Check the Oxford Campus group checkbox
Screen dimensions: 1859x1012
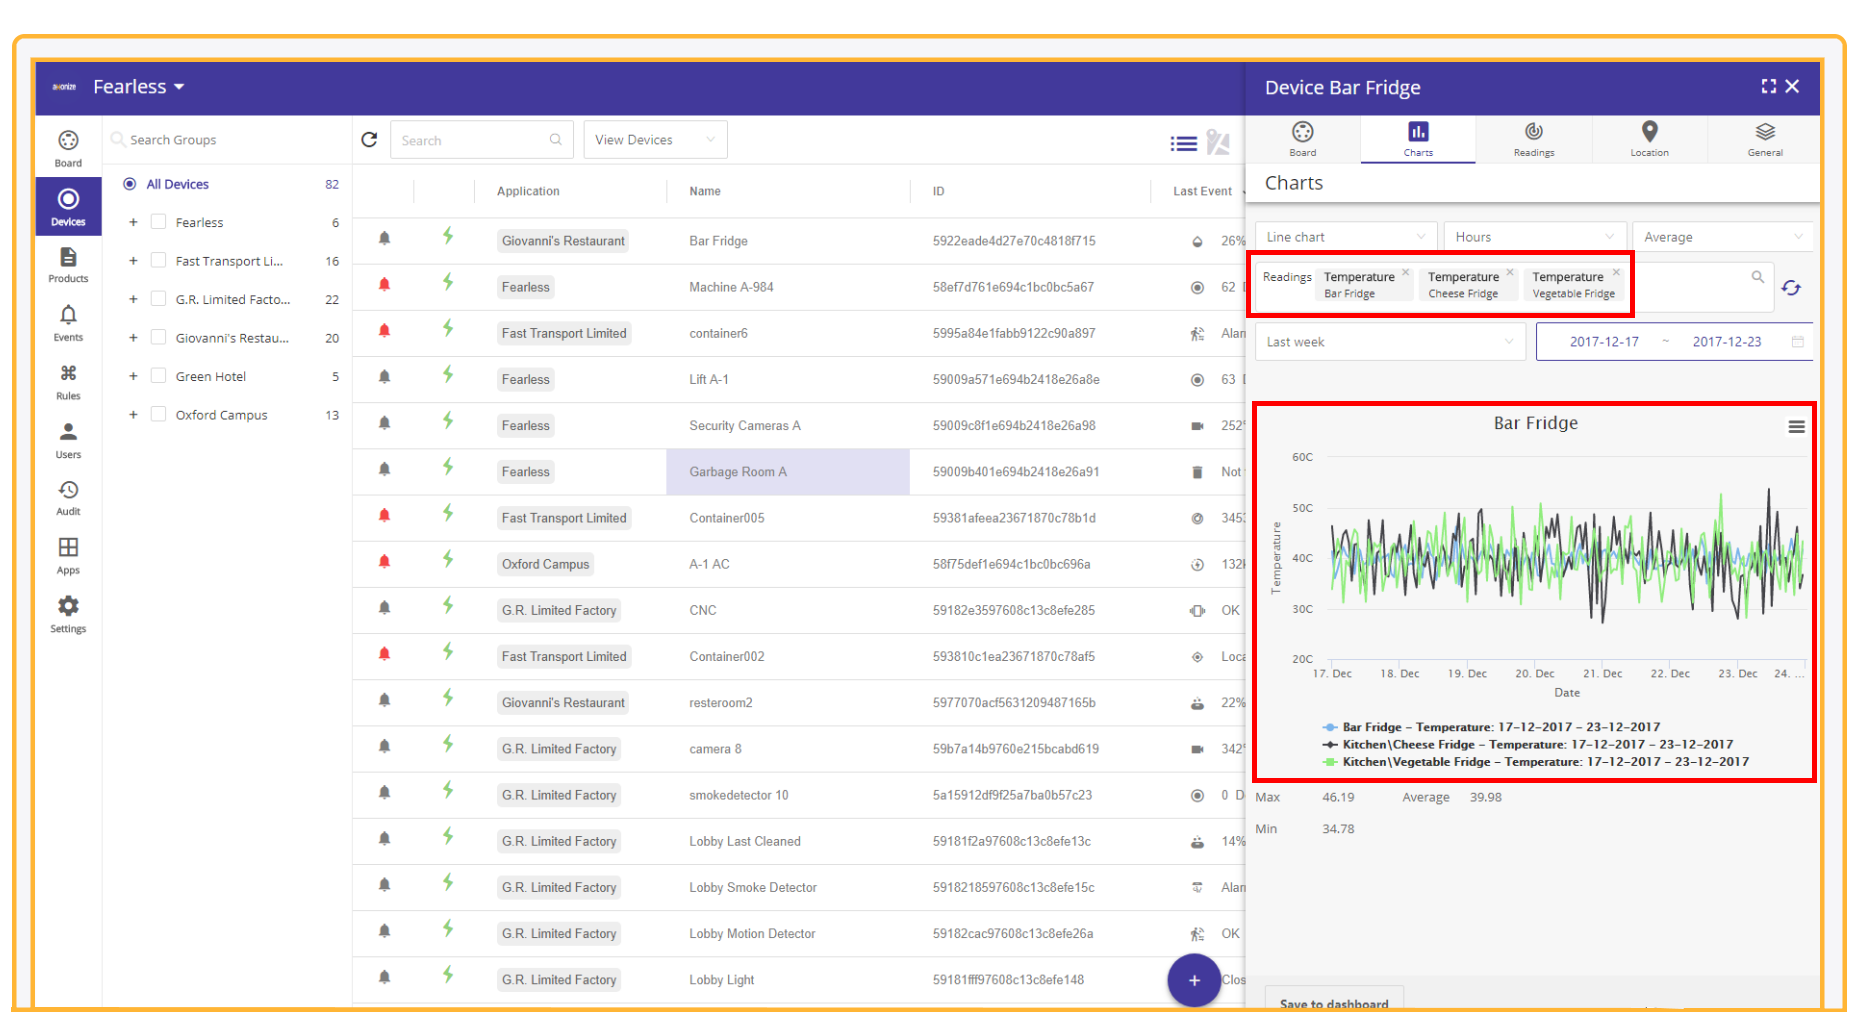pyautogui.click(x=158, y=414)
